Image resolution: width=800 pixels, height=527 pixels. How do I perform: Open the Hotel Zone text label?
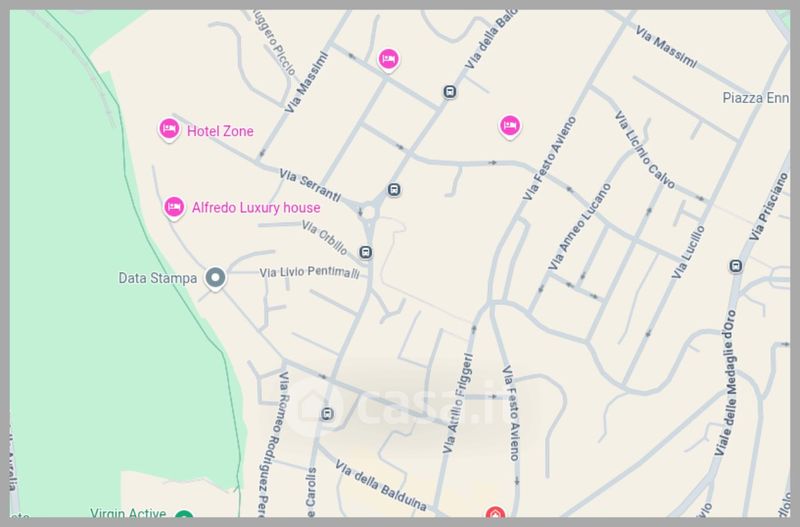click(x=220, y=131)
